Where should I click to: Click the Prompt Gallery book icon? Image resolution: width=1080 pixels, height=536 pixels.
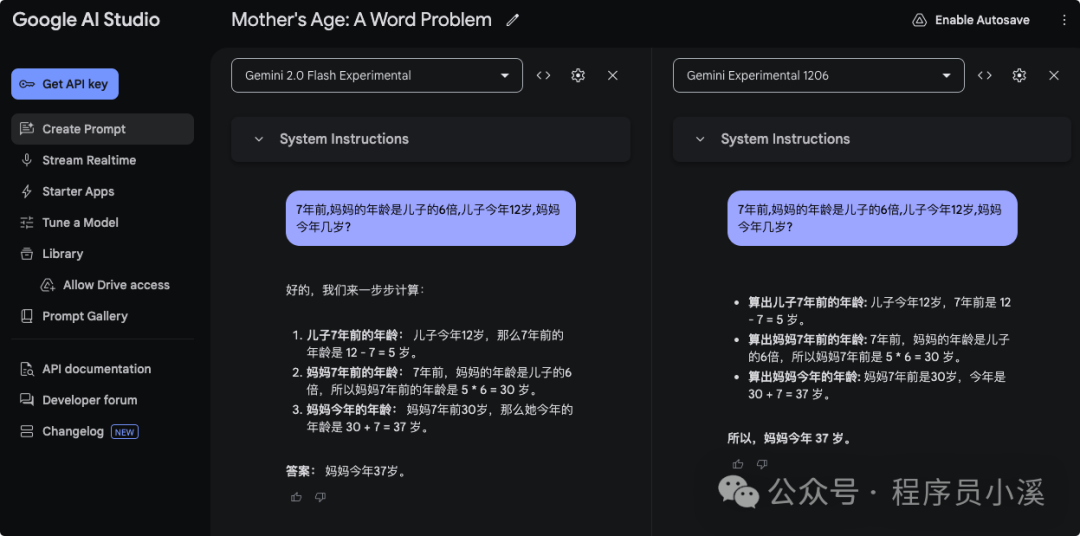(x=27, y=316)
